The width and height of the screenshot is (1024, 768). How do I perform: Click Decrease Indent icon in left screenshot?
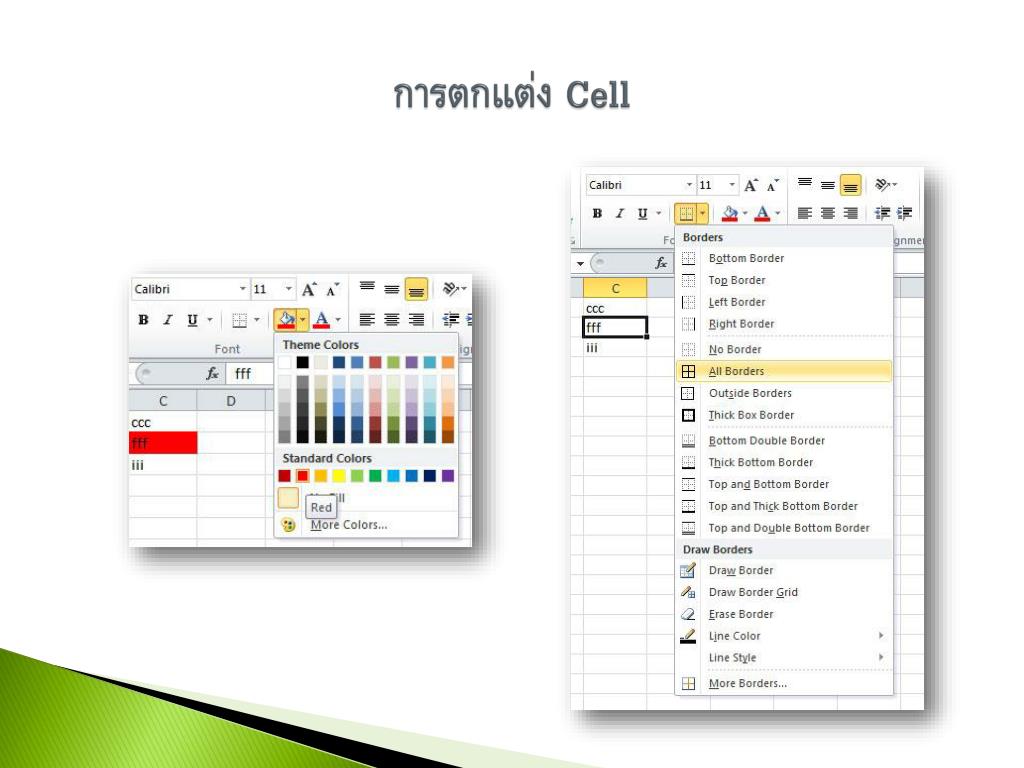451,319
